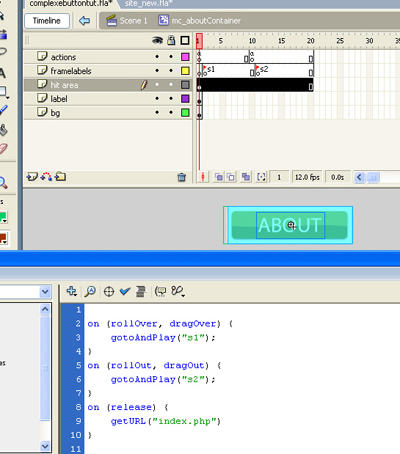Open the brown fill color swatch

[x=3, y=238]
